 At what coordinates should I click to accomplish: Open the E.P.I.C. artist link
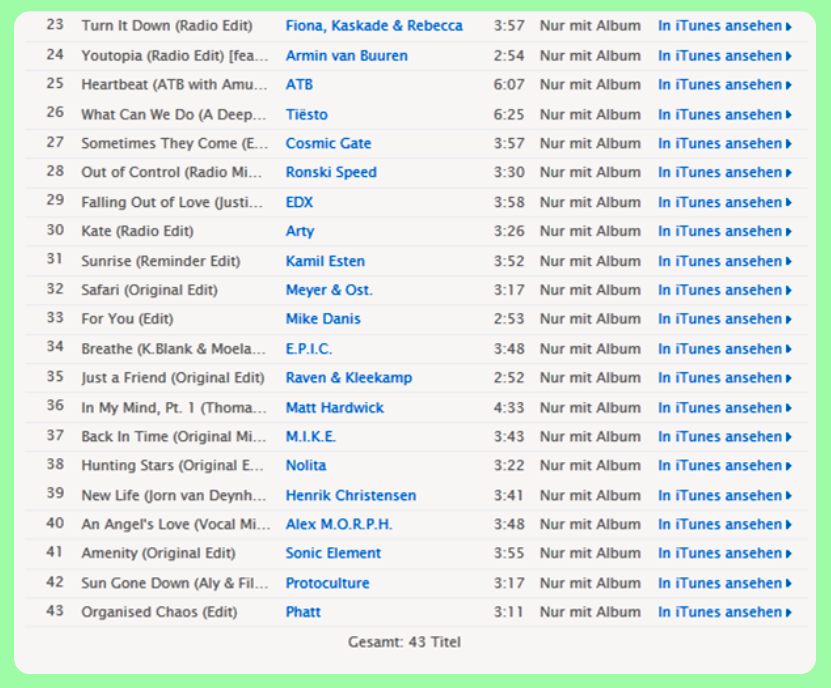pyautogui.click(x=309, y=349)
